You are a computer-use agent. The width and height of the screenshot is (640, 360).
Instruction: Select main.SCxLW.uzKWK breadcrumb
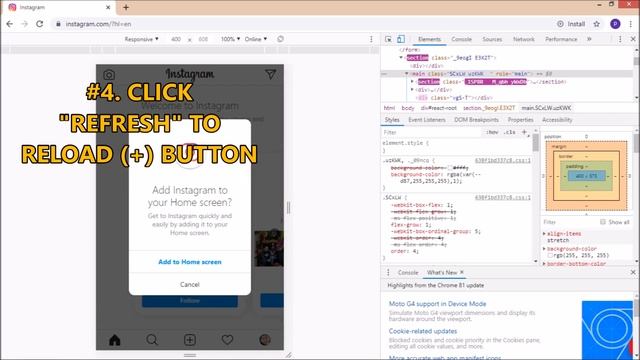coord(546,108)
